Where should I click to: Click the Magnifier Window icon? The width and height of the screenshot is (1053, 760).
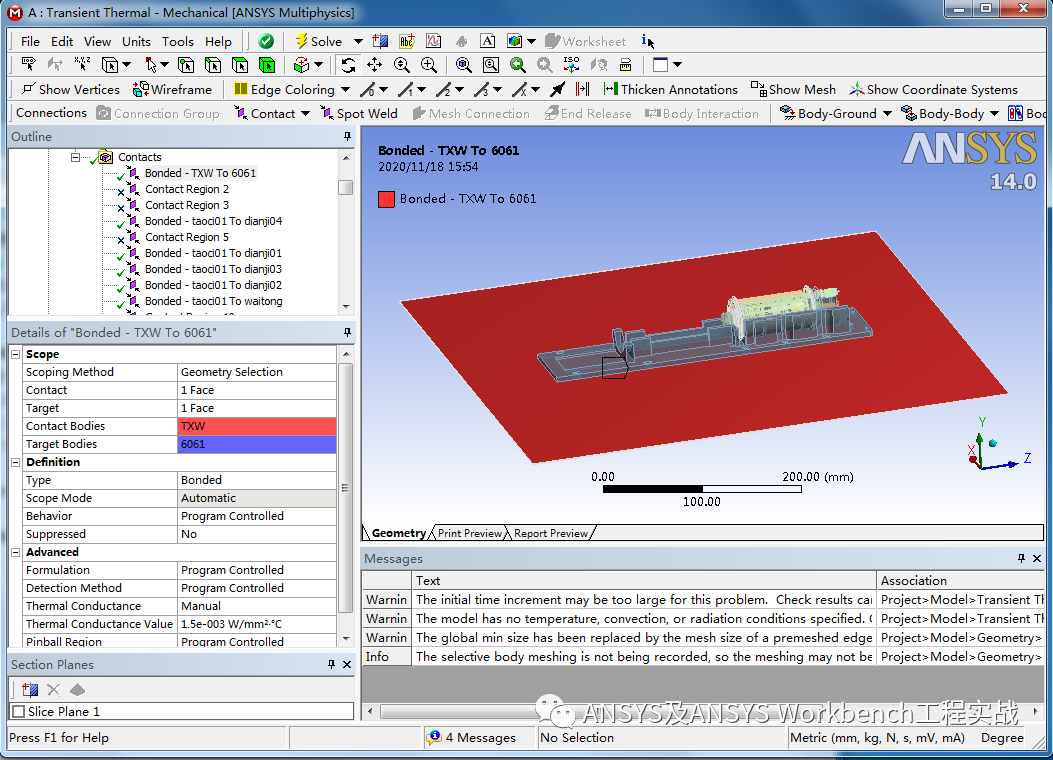pyautogui.click(x=491, y=64)
